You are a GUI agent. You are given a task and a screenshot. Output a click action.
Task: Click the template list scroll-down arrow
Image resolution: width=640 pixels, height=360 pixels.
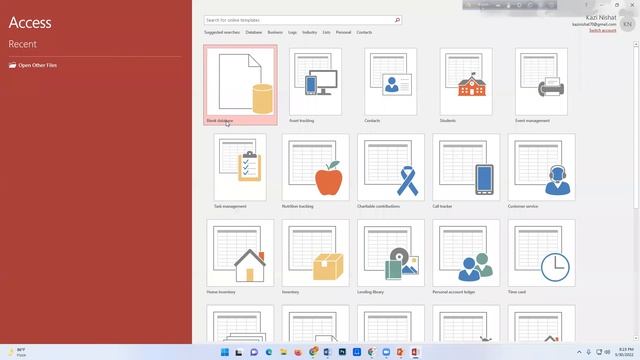tap(636, 338)
